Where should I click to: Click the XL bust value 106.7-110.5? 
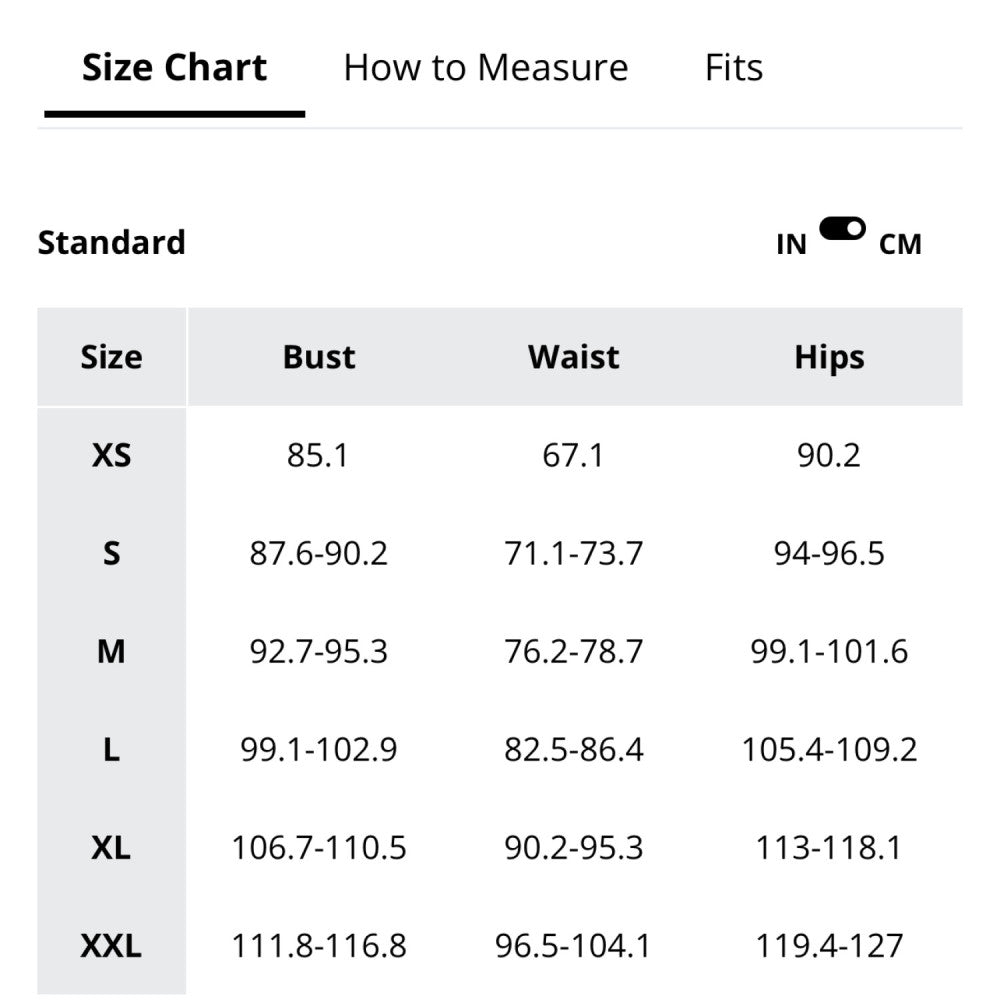[x=319, y=848]
